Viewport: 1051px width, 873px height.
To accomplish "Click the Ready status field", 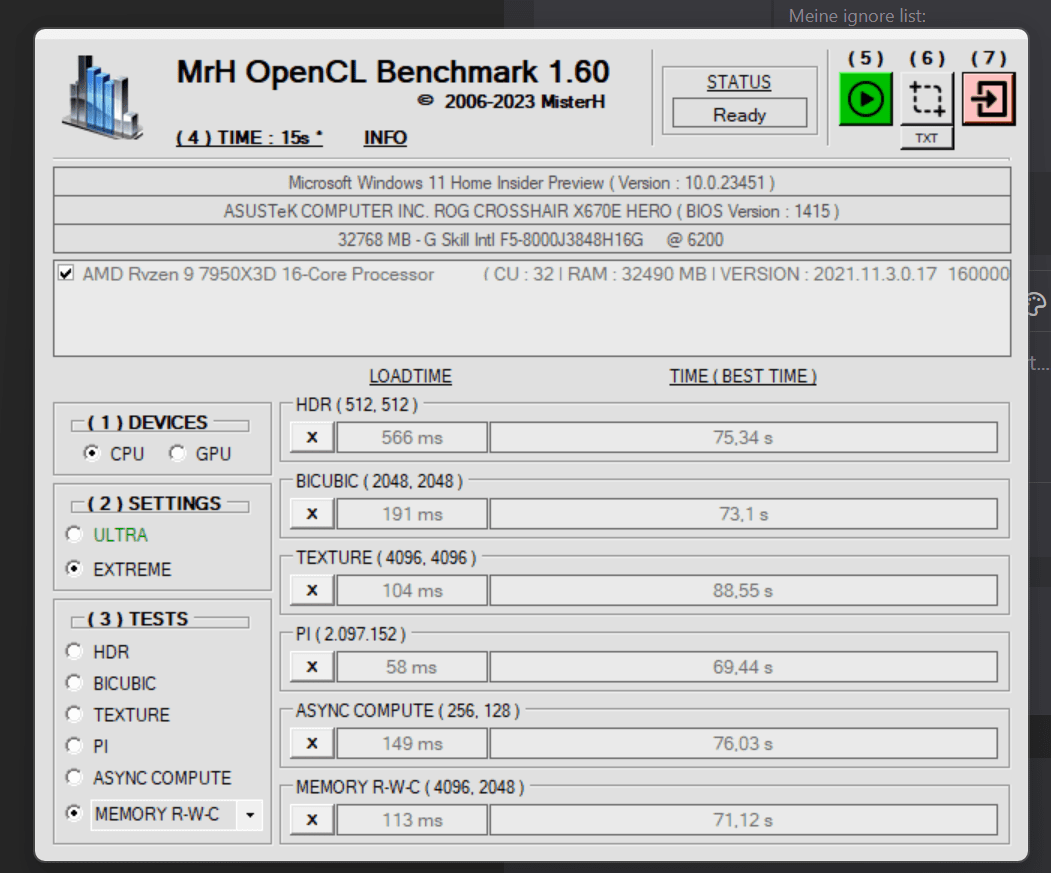I will pyautogui.click(x=739, y=115).
